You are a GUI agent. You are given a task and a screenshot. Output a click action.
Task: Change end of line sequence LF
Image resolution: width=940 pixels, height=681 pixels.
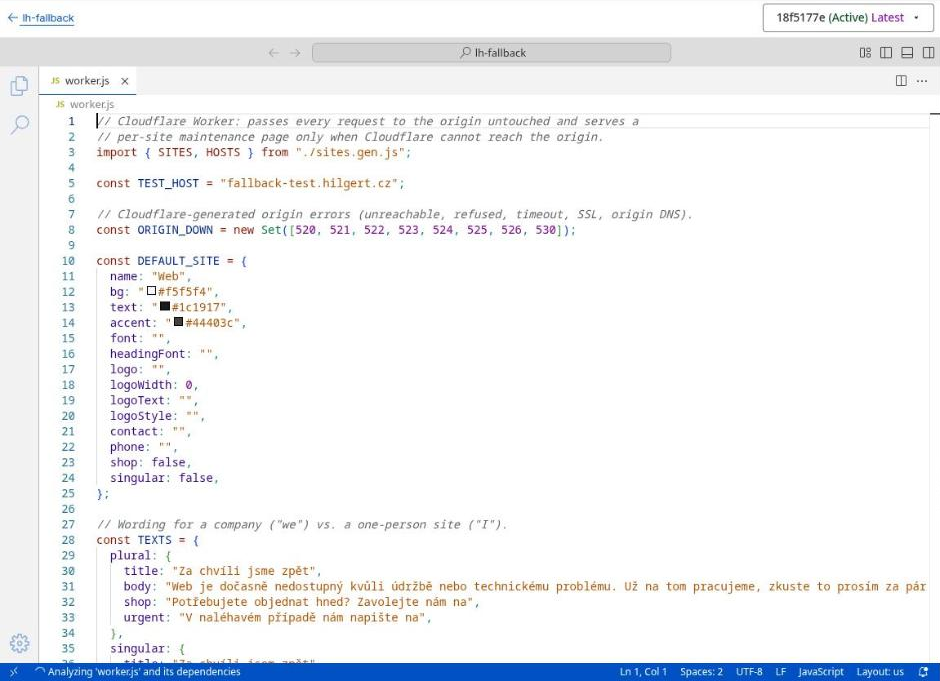point(781,672)
